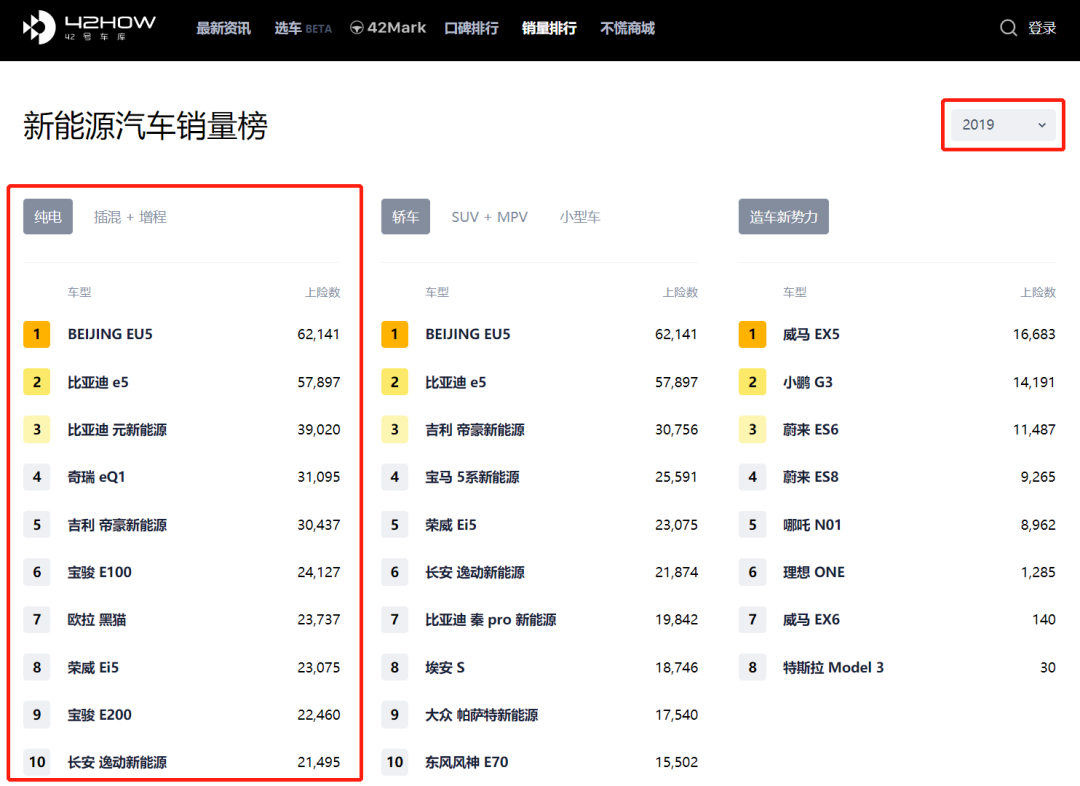Open 宝骏 E100 entry
This screenshot has width=1080, height=786.
click(99, 572)
